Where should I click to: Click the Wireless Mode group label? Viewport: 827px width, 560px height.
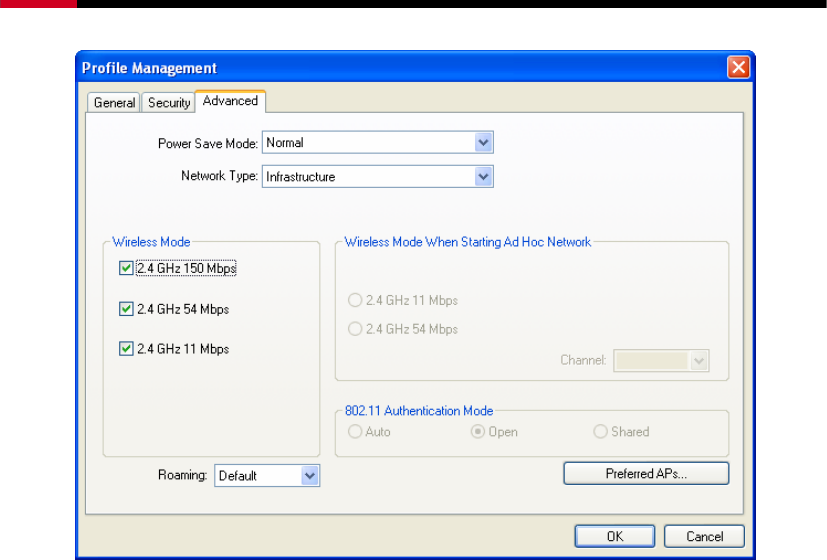[151, 242]
